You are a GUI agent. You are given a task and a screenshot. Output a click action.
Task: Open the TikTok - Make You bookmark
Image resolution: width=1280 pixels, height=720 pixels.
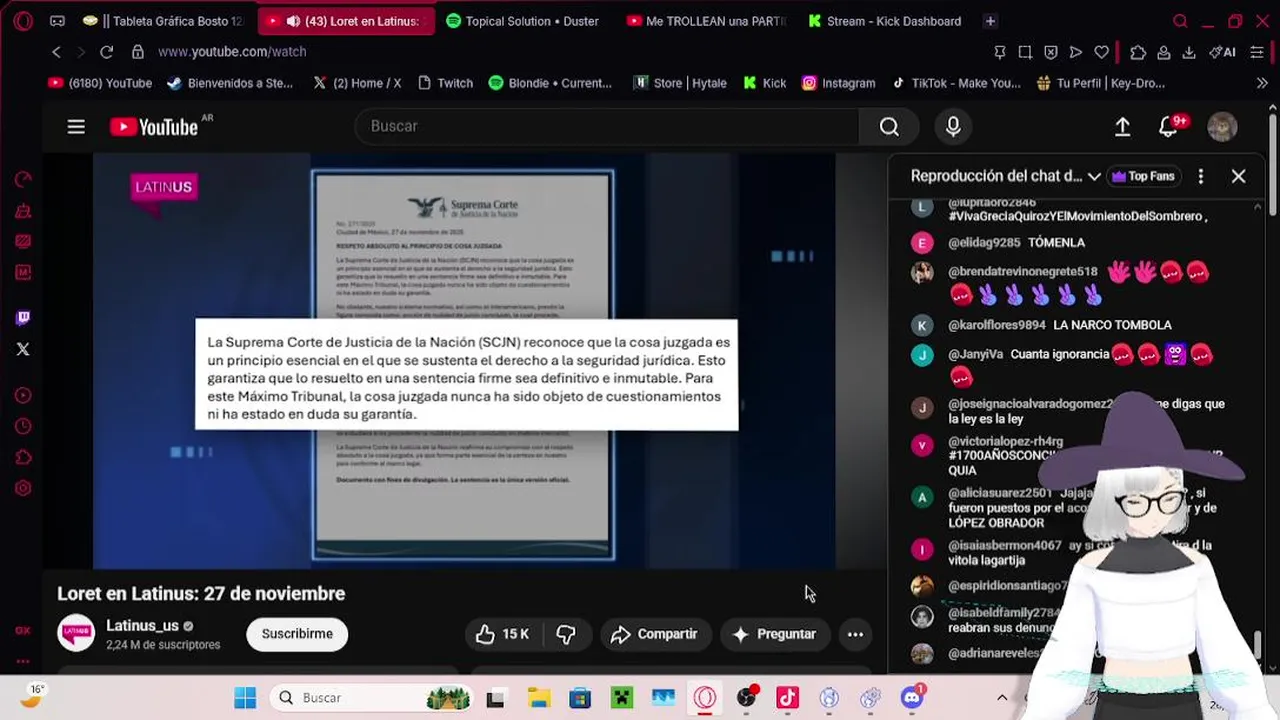[956, 83]
